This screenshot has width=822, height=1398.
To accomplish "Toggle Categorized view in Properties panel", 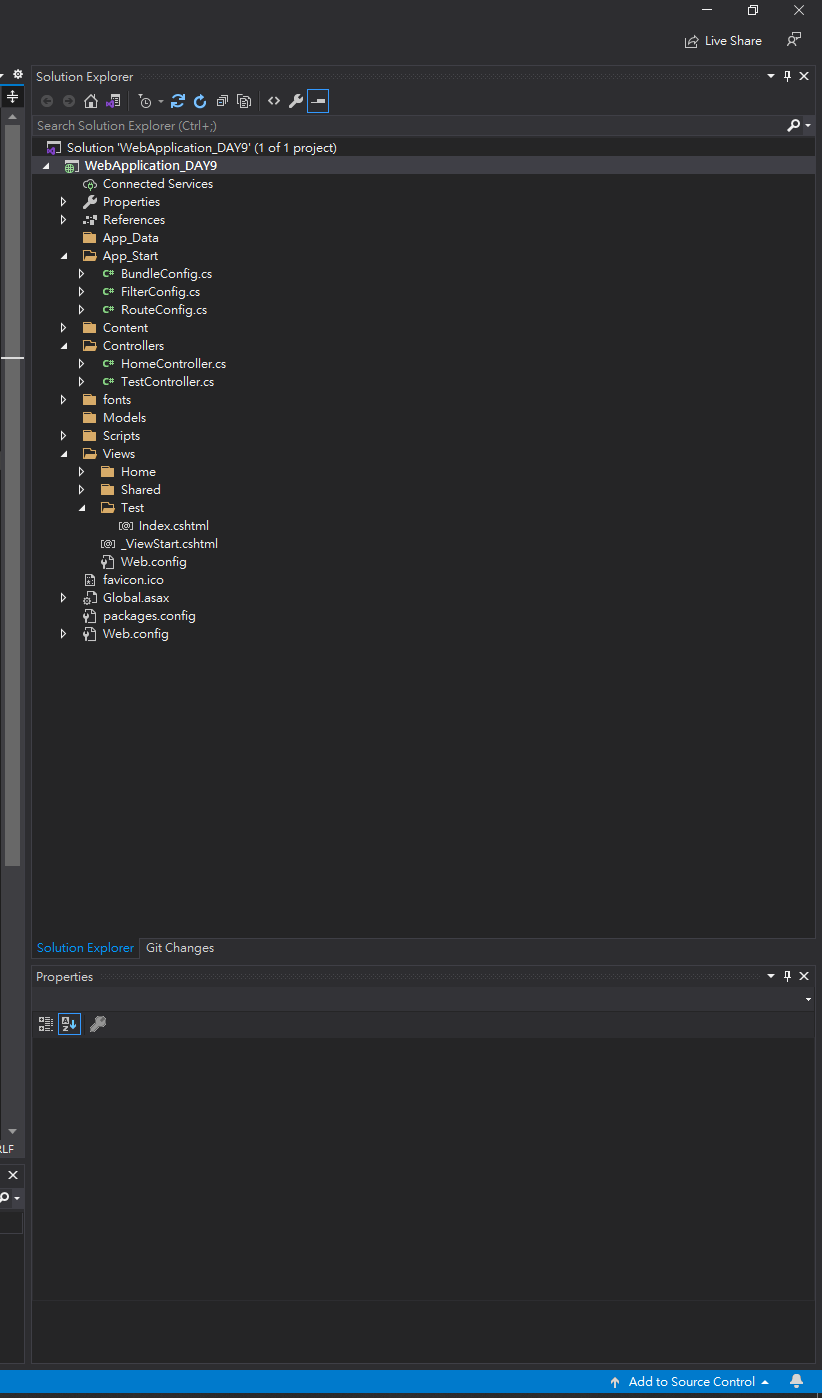I will [x=46, y=1024].
